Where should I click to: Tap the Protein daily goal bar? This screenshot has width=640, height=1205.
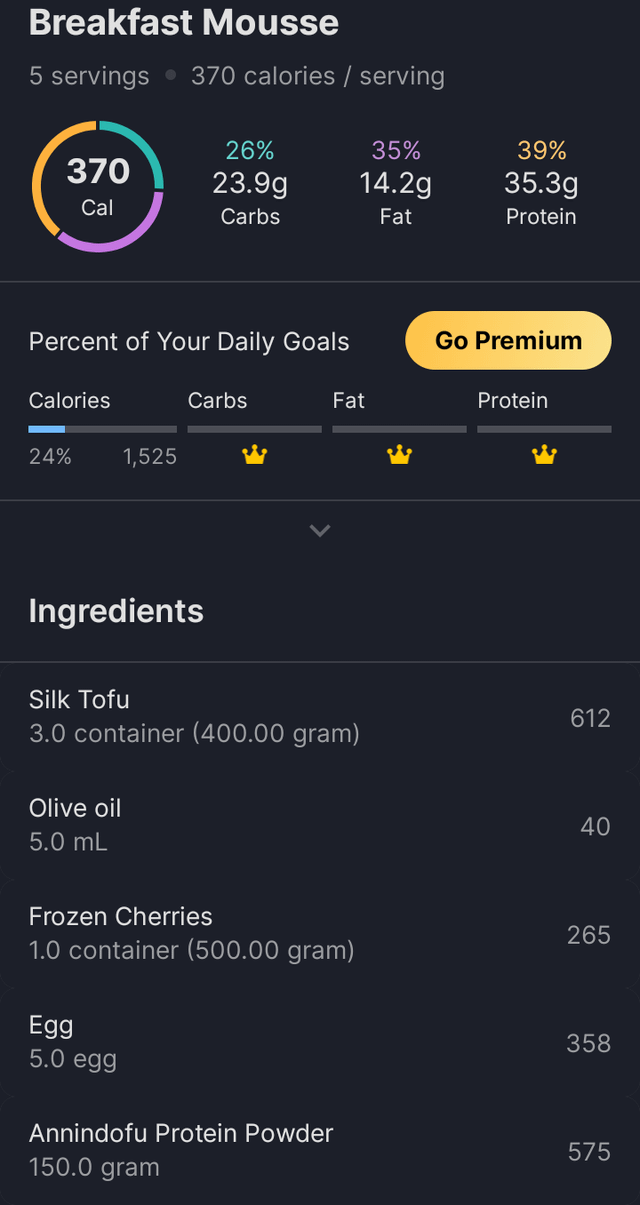pyautogui.click(x=544, y=429)
